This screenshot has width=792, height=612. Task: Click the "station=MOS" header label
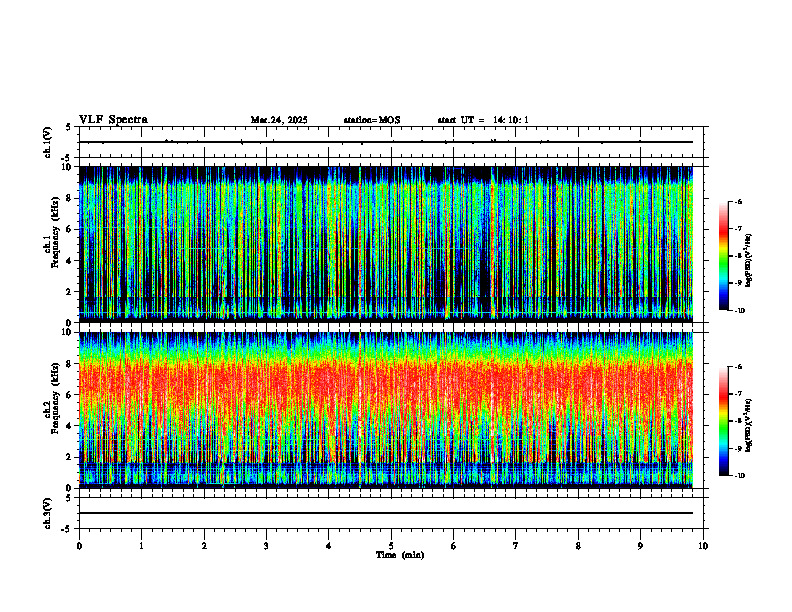[x=372, y=120]
